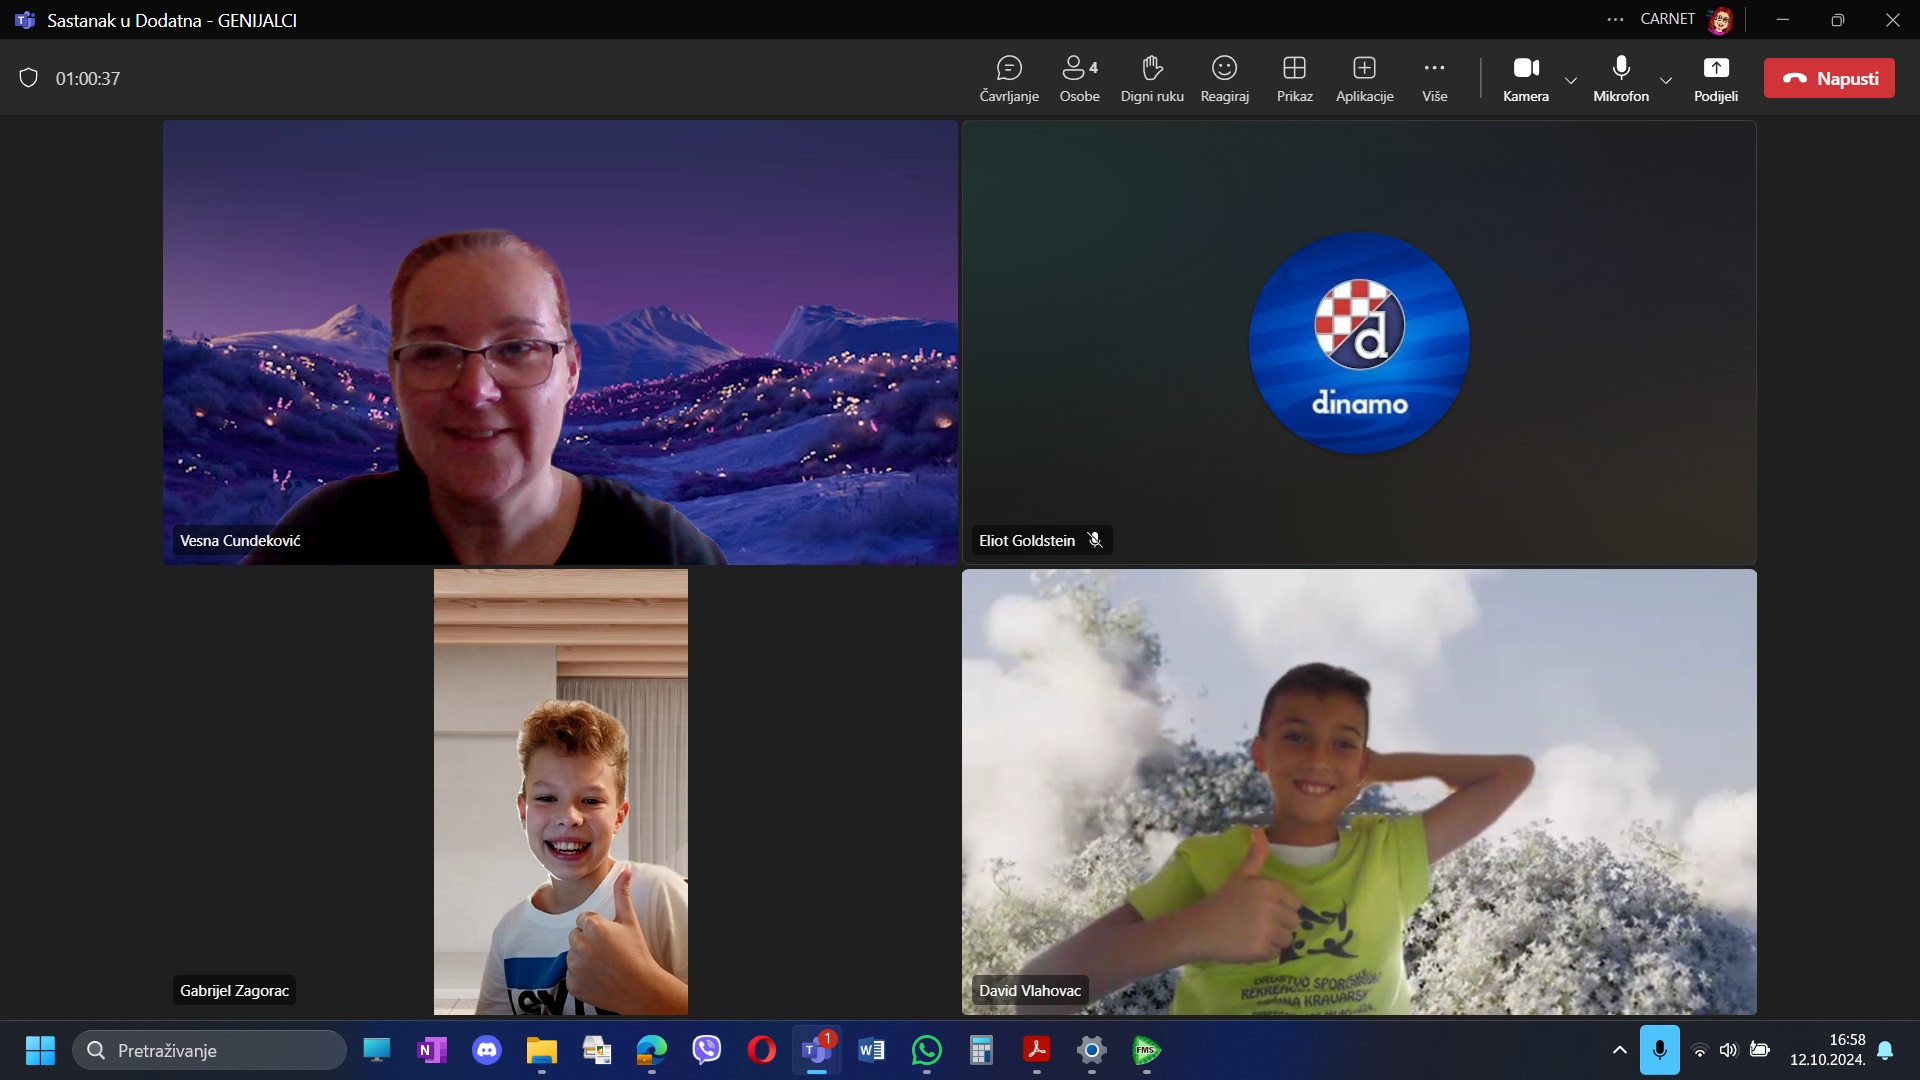Open the Reagiraj reactions menu

[1224, 79]
